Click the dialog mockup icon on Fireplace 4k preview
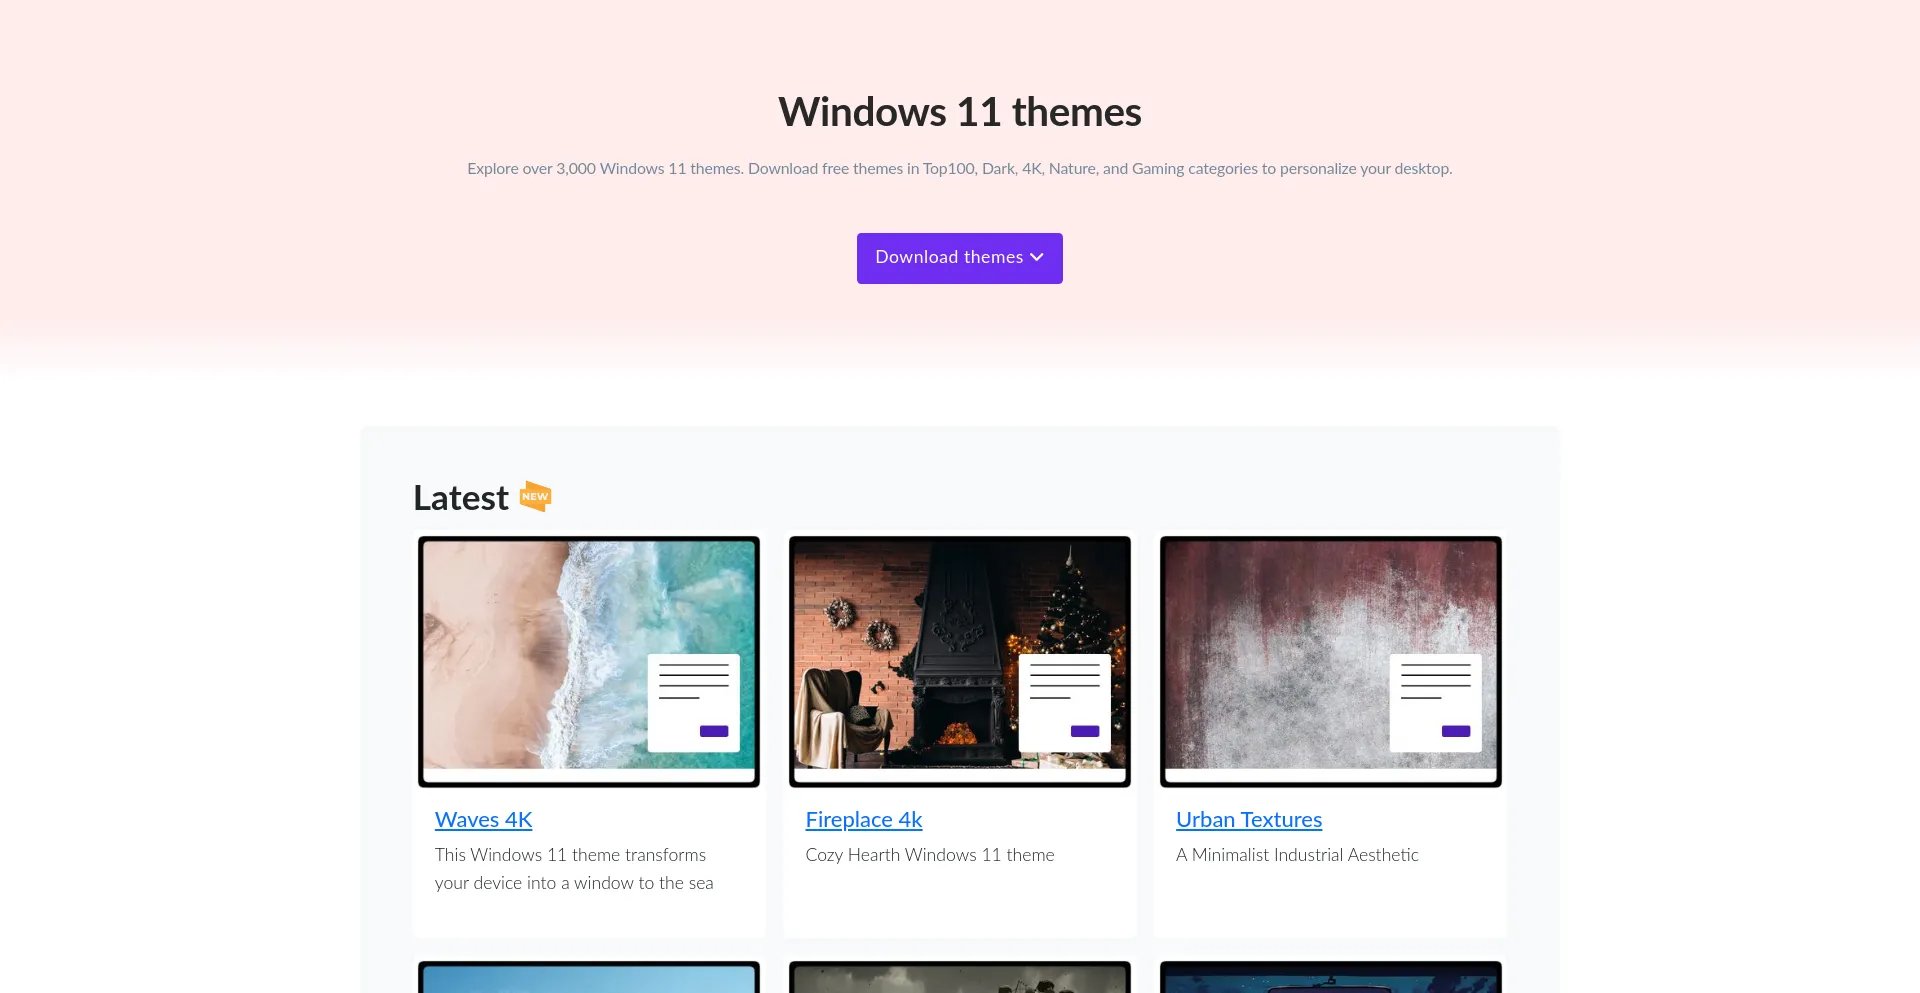 click(1065, 703)
